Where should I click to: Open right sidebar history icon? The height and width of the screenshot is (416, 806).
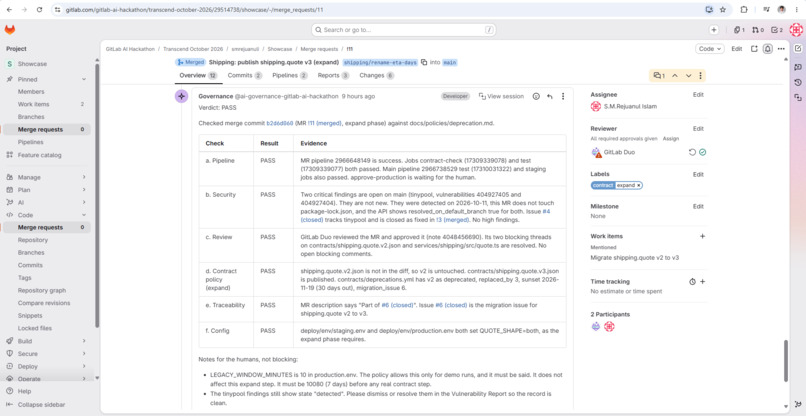tap(798, 82)
